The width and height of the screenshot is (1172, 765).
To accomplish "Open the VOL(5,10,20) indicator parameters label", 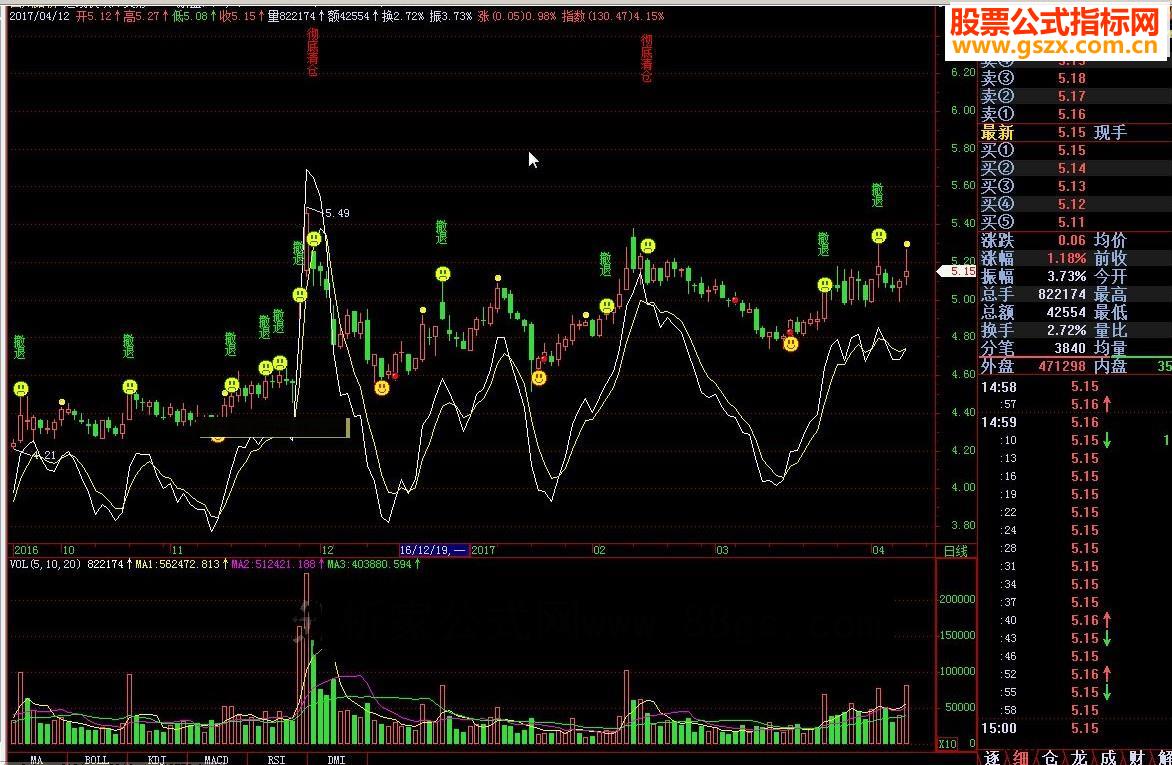I will [45, 564].
